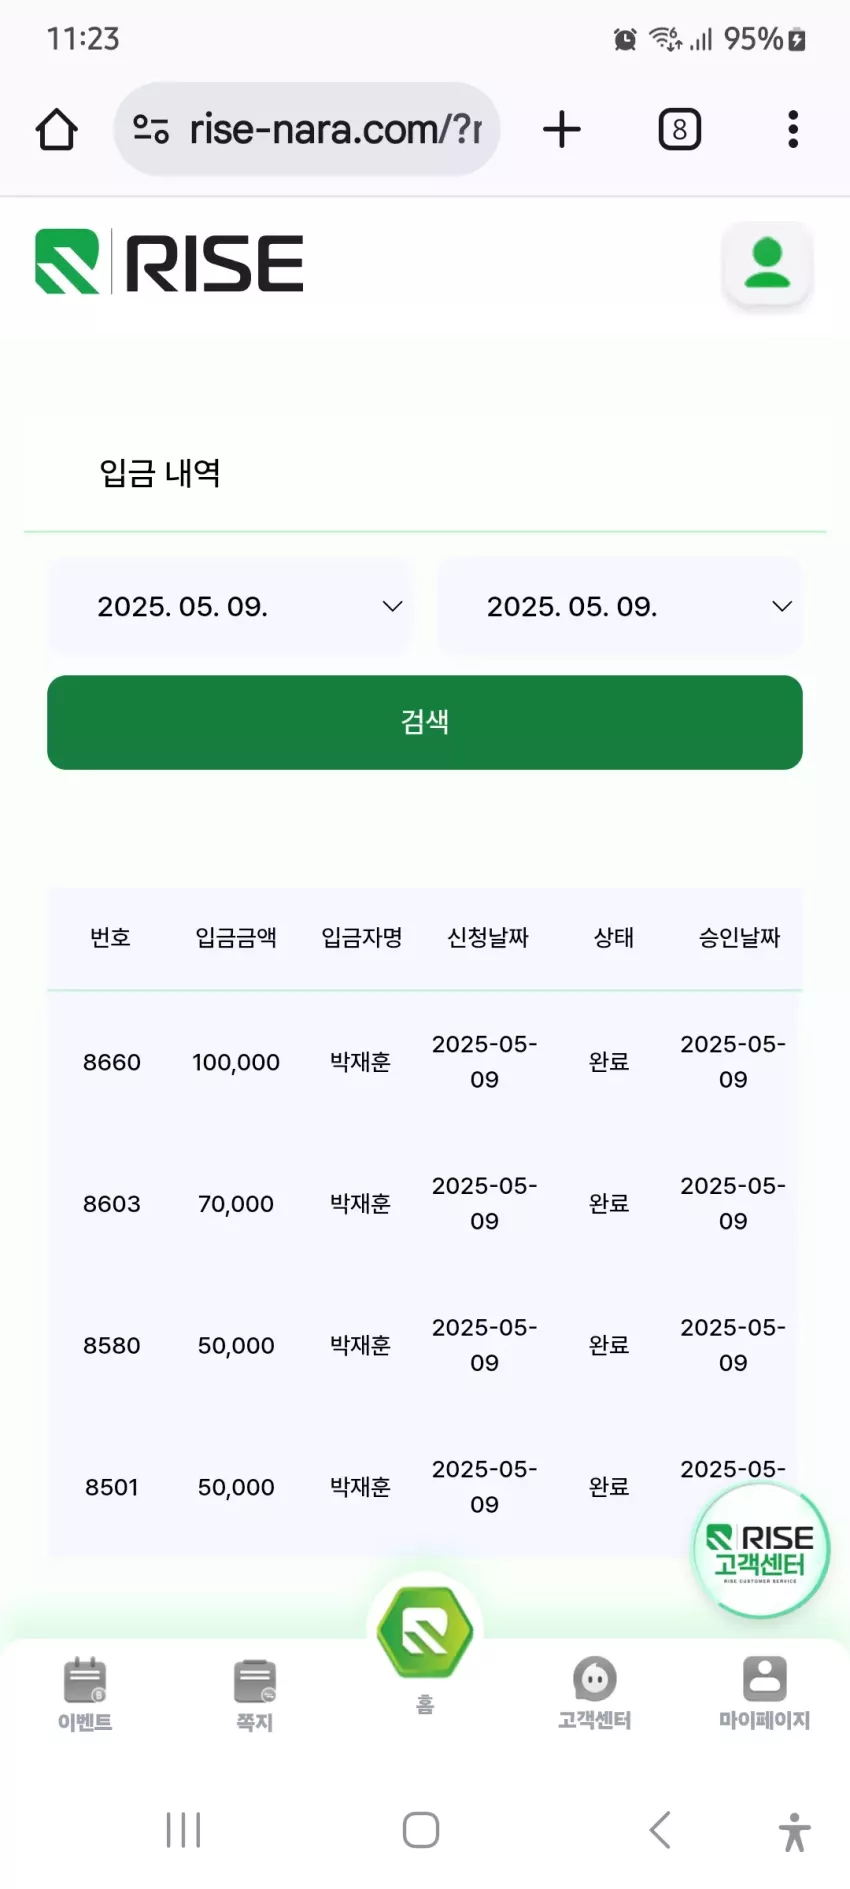The width and height of the screenshot is (850, 1889).
Task: Open the 마이페이지 tab
Action: pos(765,1693)
